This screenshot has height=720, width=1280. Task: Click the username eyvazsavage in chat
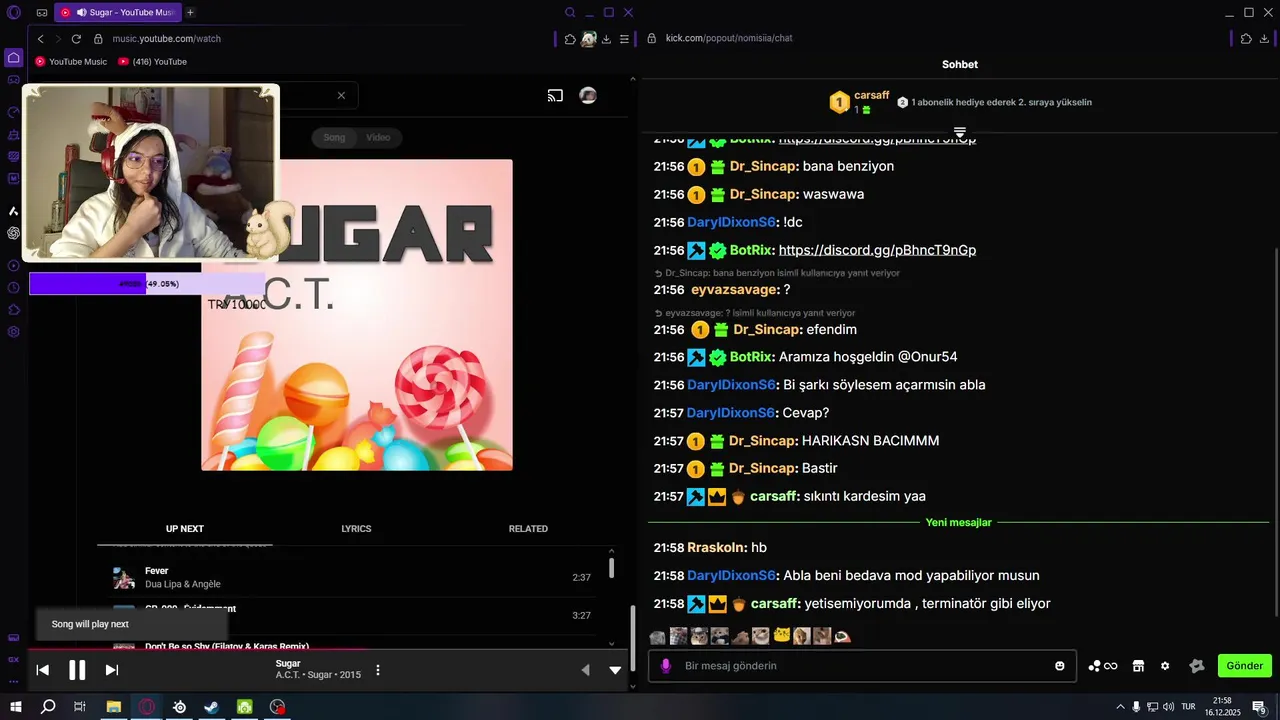click(734, 289)
